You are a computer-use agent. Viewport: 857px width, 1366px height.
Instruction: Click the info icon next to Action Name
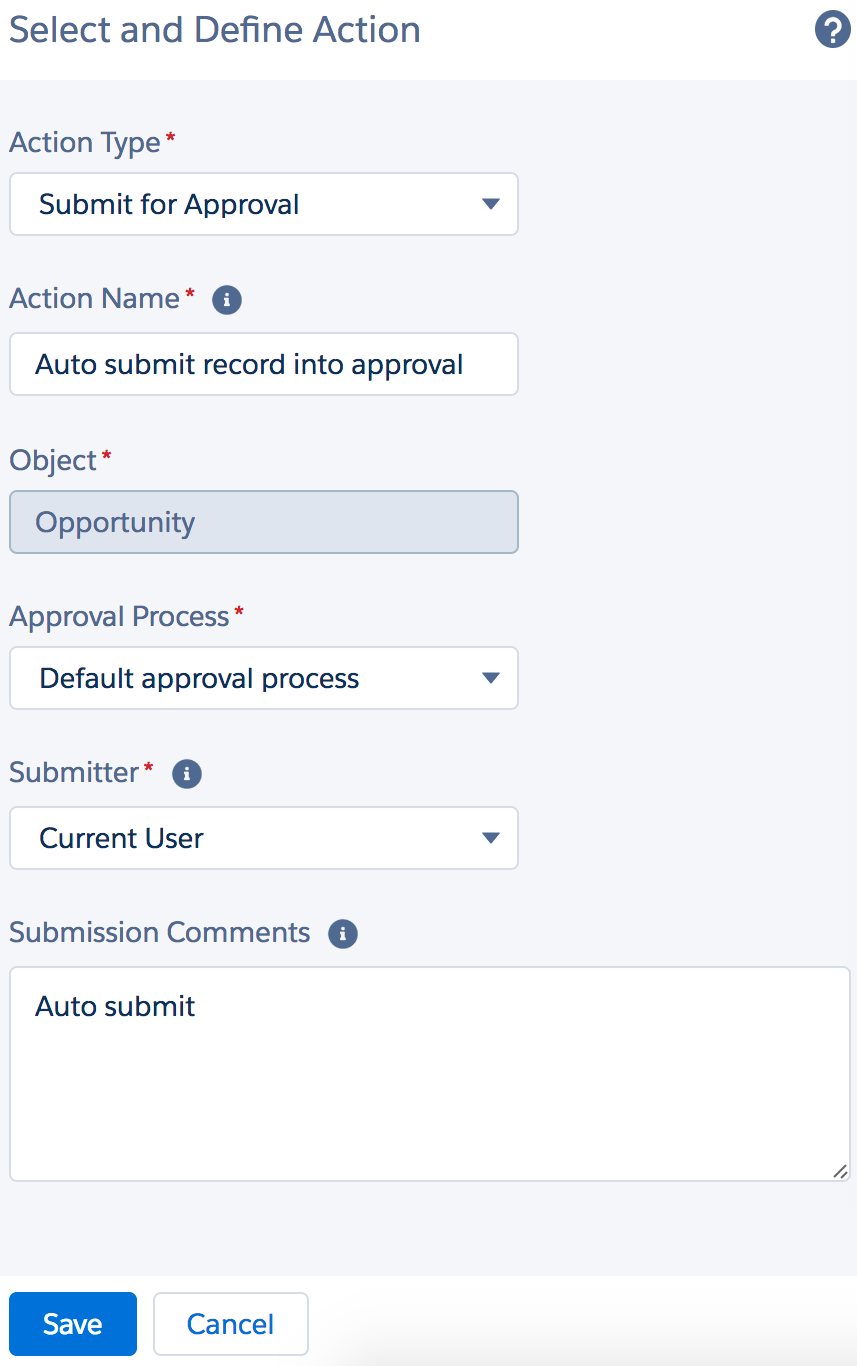227,299
